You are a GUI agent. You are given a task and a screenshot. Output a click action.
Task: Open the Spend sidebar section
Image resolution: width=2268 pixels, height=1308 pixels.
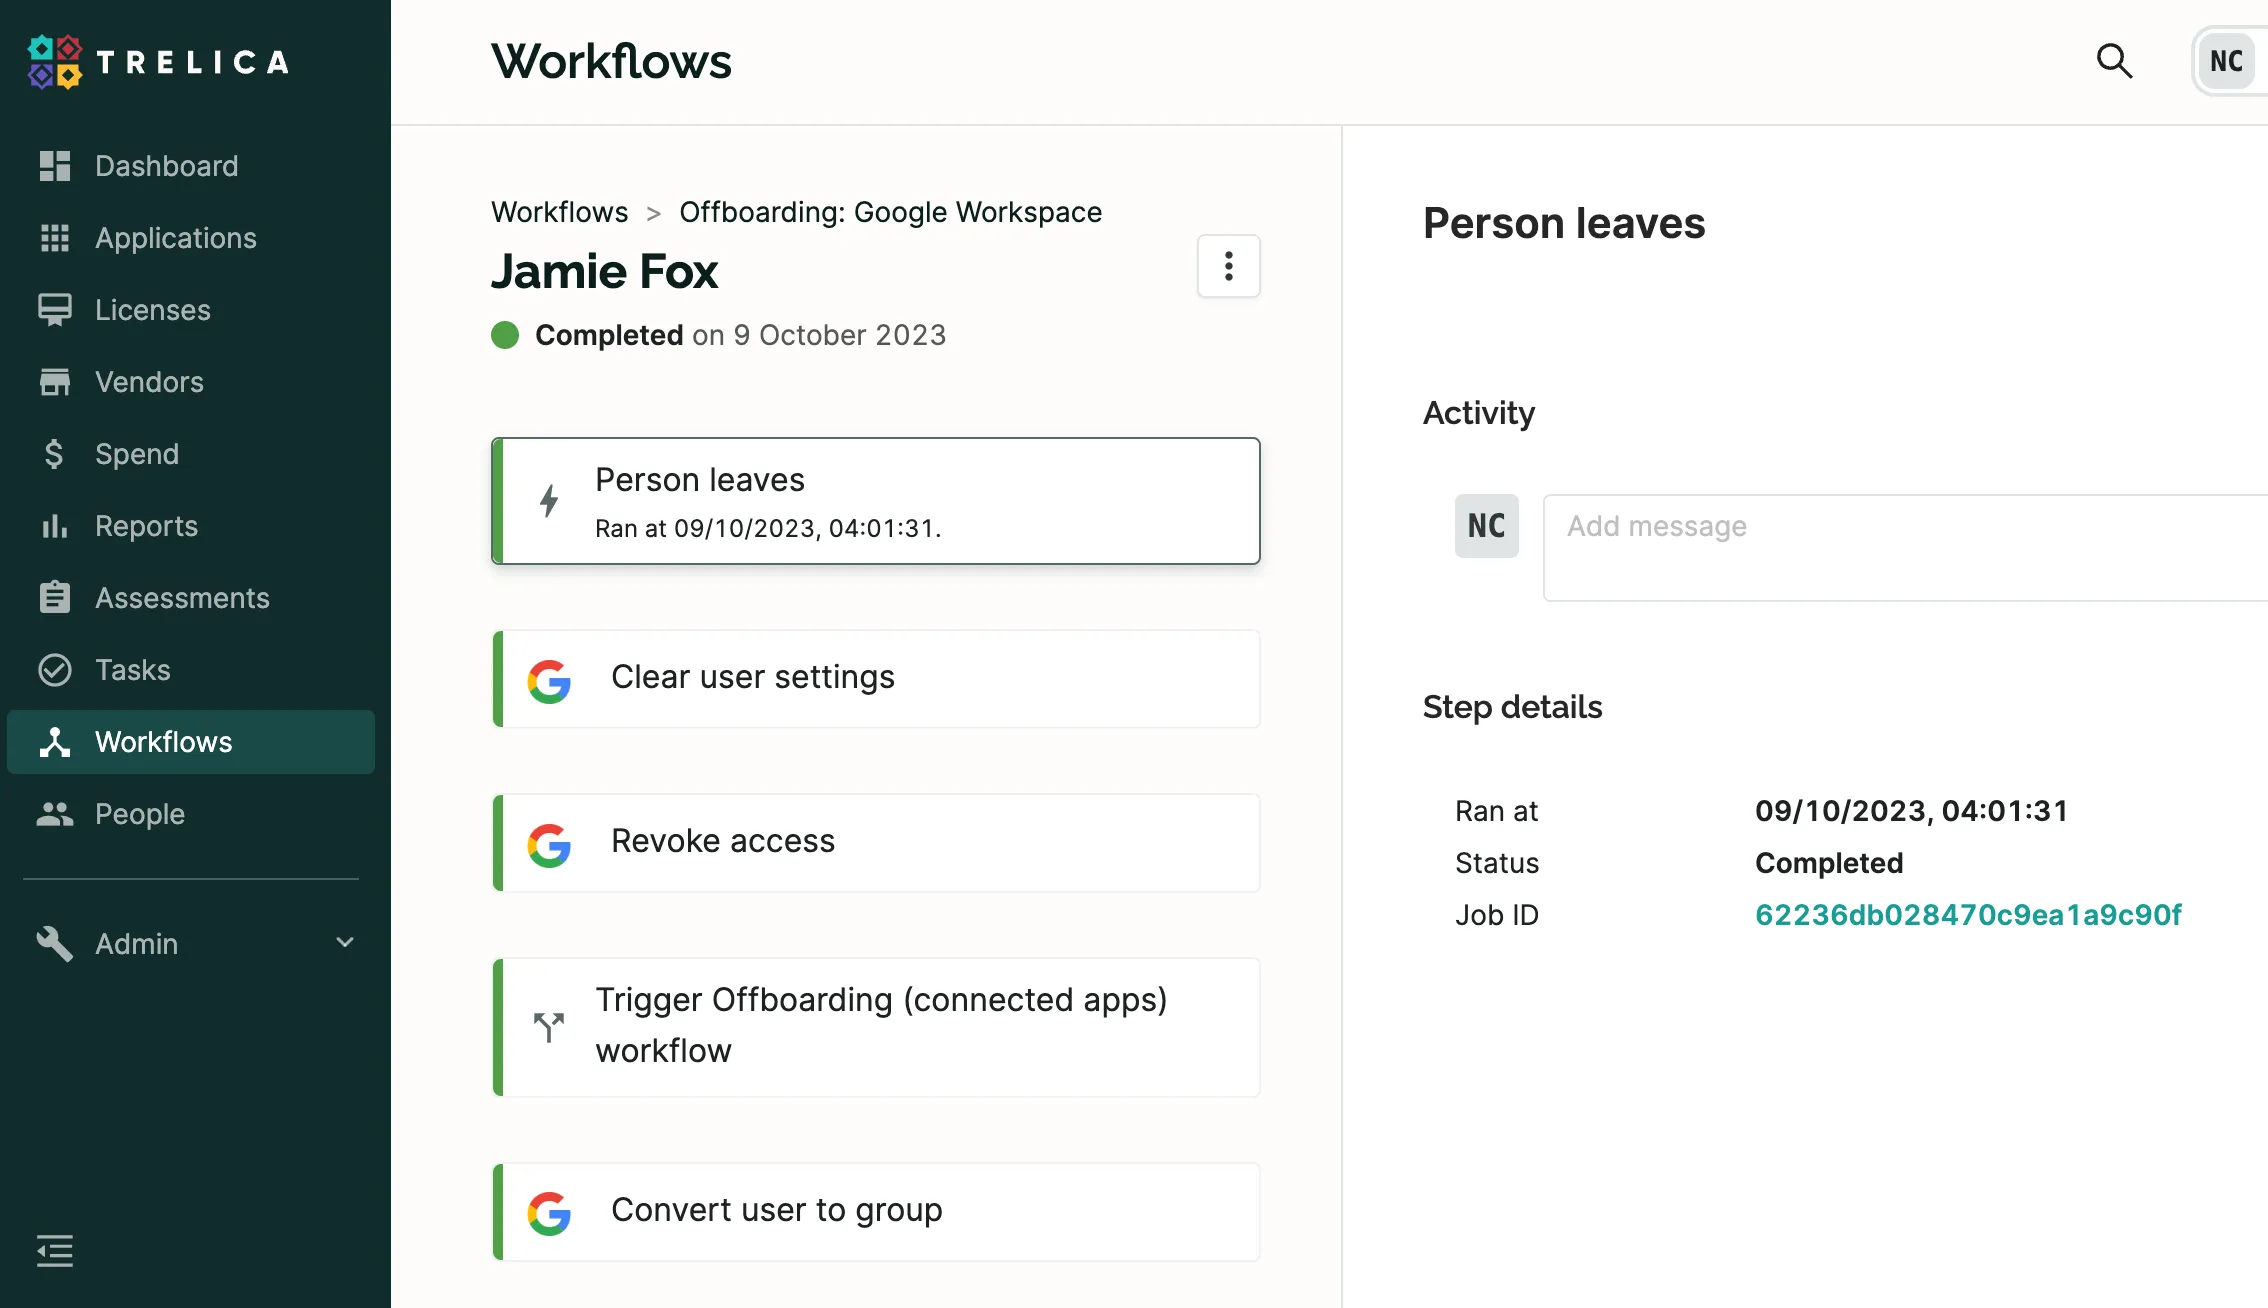136,453
